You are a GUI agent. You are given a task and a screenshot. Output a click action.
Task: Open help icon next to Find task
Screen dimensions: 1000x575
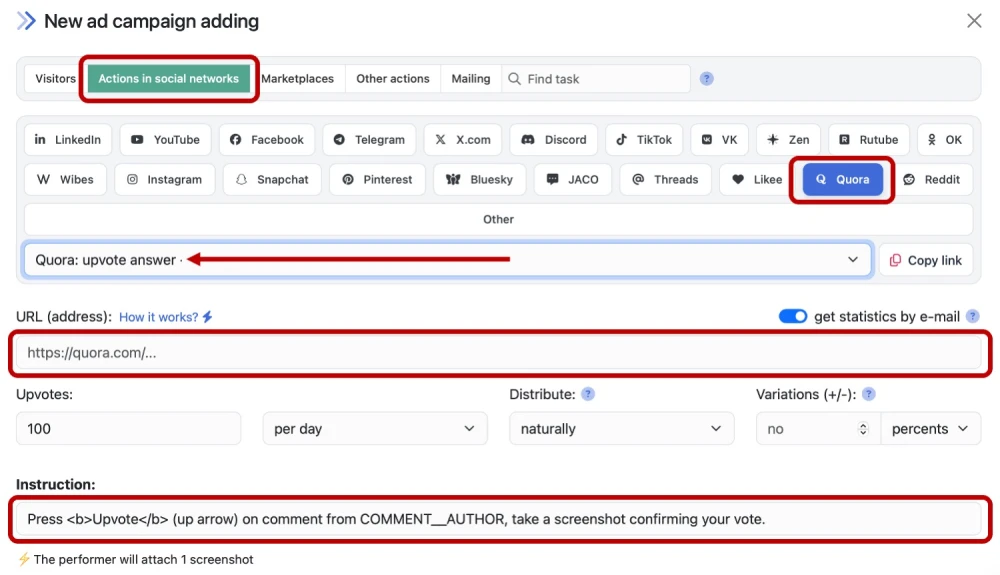point(707,78)
